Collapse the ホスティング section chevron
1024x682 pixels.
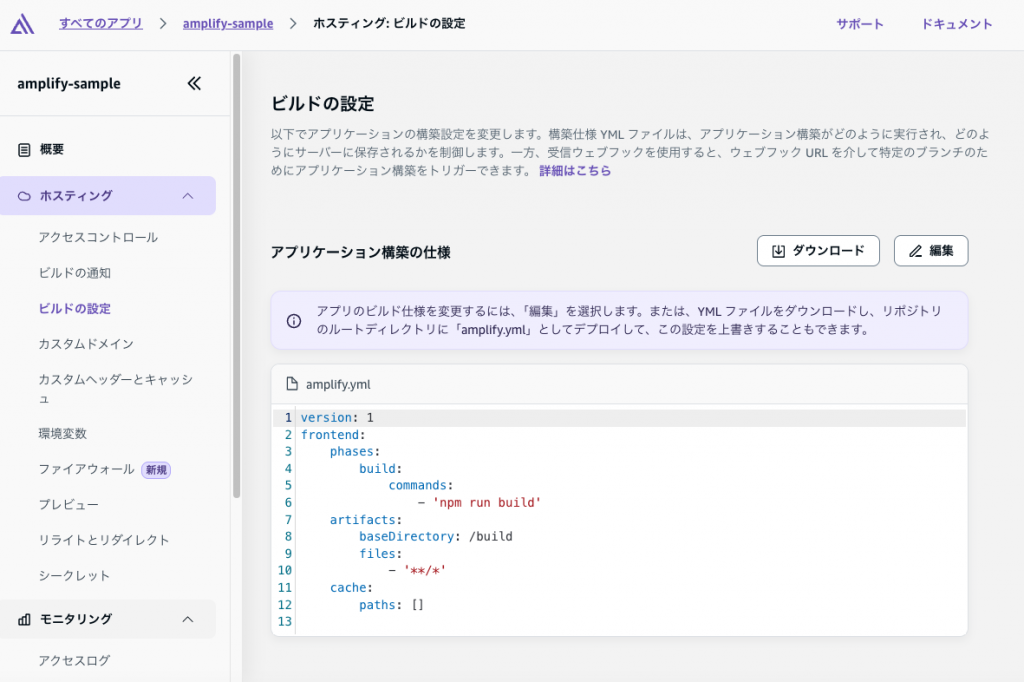pos(187,195)
